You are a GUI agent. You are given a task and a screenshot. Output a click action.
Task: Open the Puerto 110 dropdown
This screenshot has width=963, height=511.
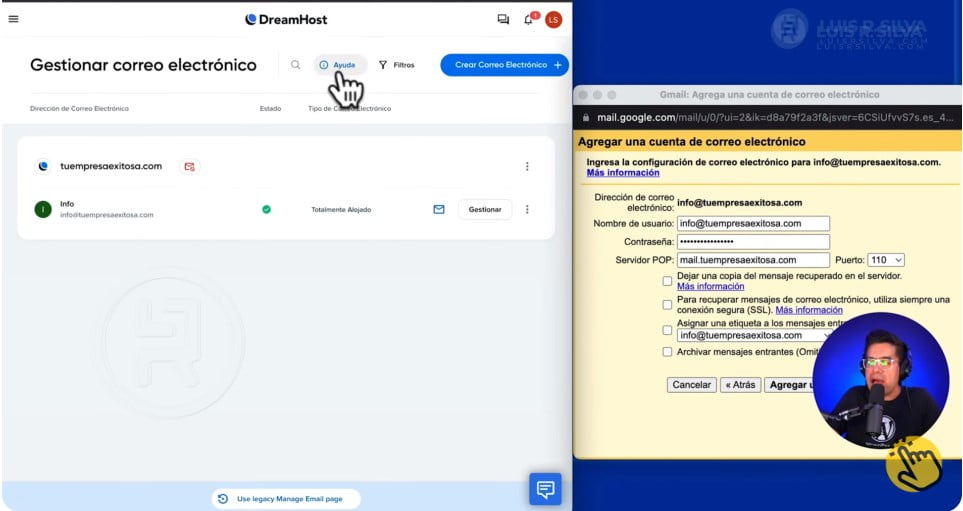(x=886, y=260)
